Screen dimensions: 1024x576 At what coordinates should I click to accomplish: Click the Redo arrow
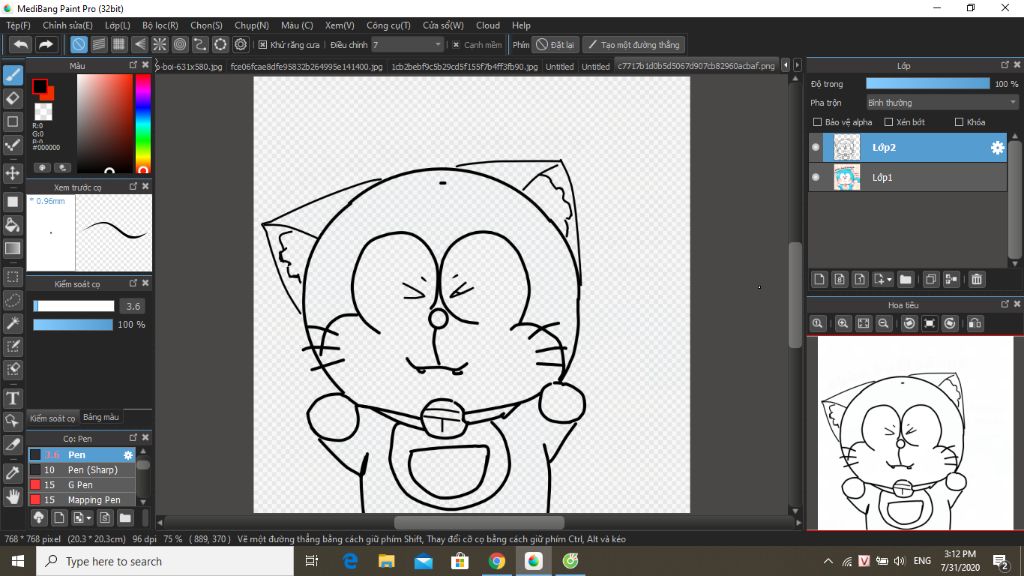(46, 44)
